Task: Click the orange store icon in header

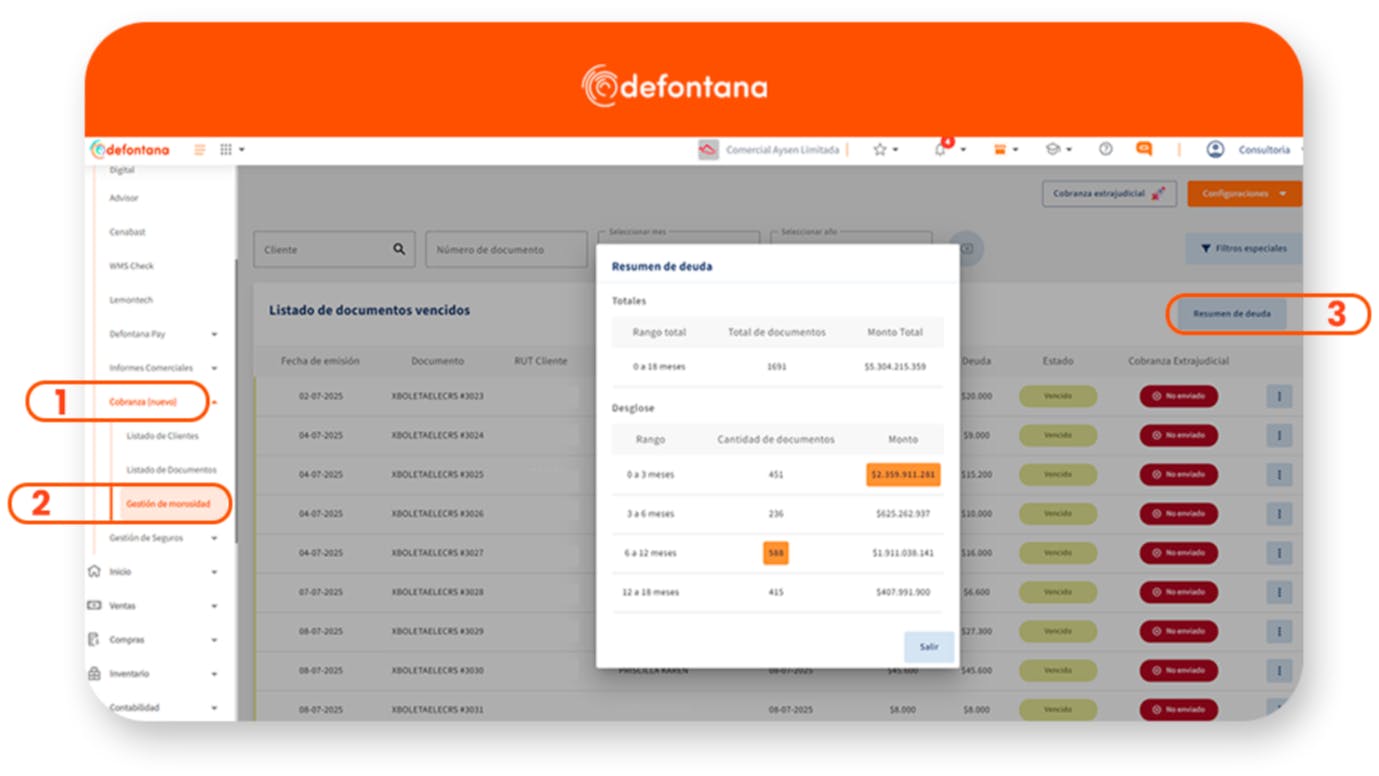Action: coord(999,150)
